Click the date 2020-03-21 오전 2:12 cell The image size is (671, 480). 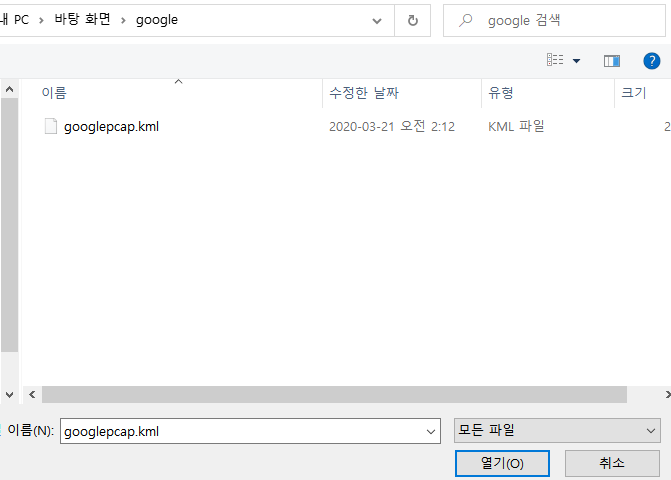(392, 127)
